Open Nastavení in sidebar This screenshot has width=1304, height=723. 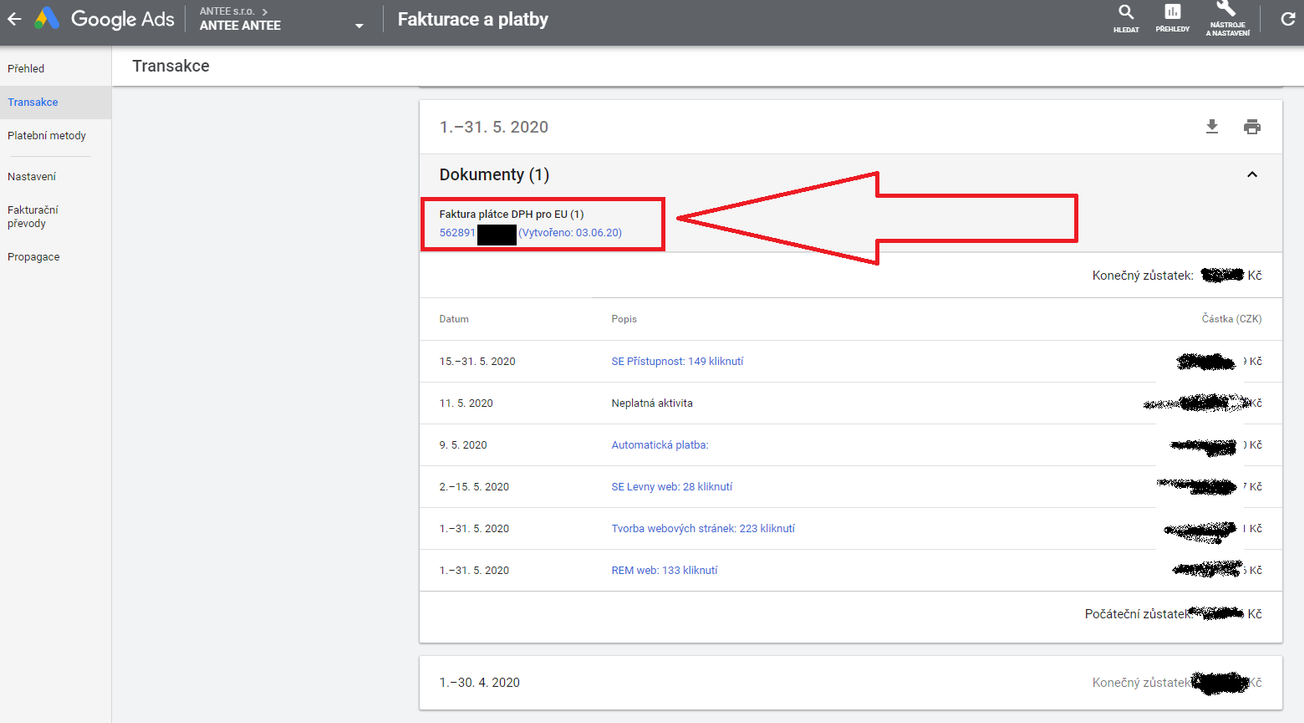click(31, 177)
